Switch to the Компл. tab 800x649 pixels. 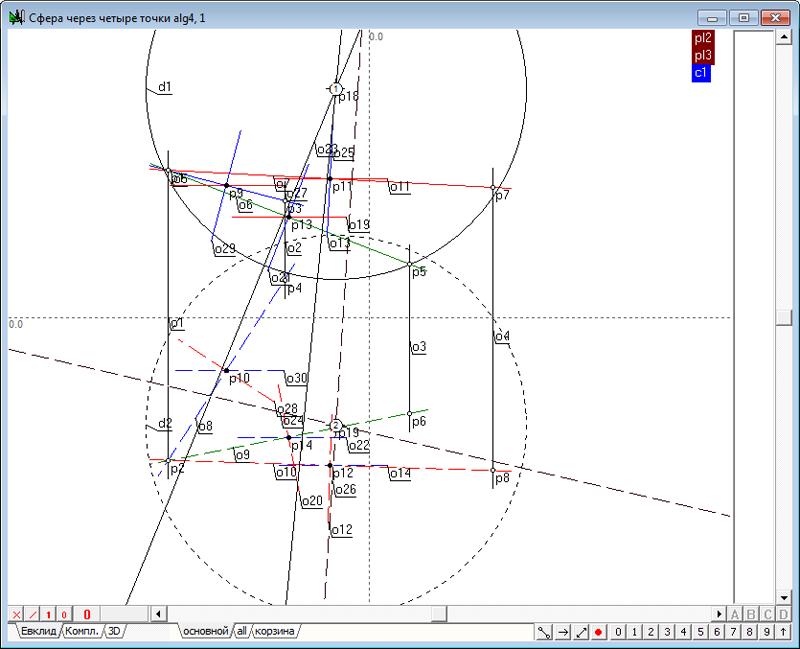[x=82, y=631]
